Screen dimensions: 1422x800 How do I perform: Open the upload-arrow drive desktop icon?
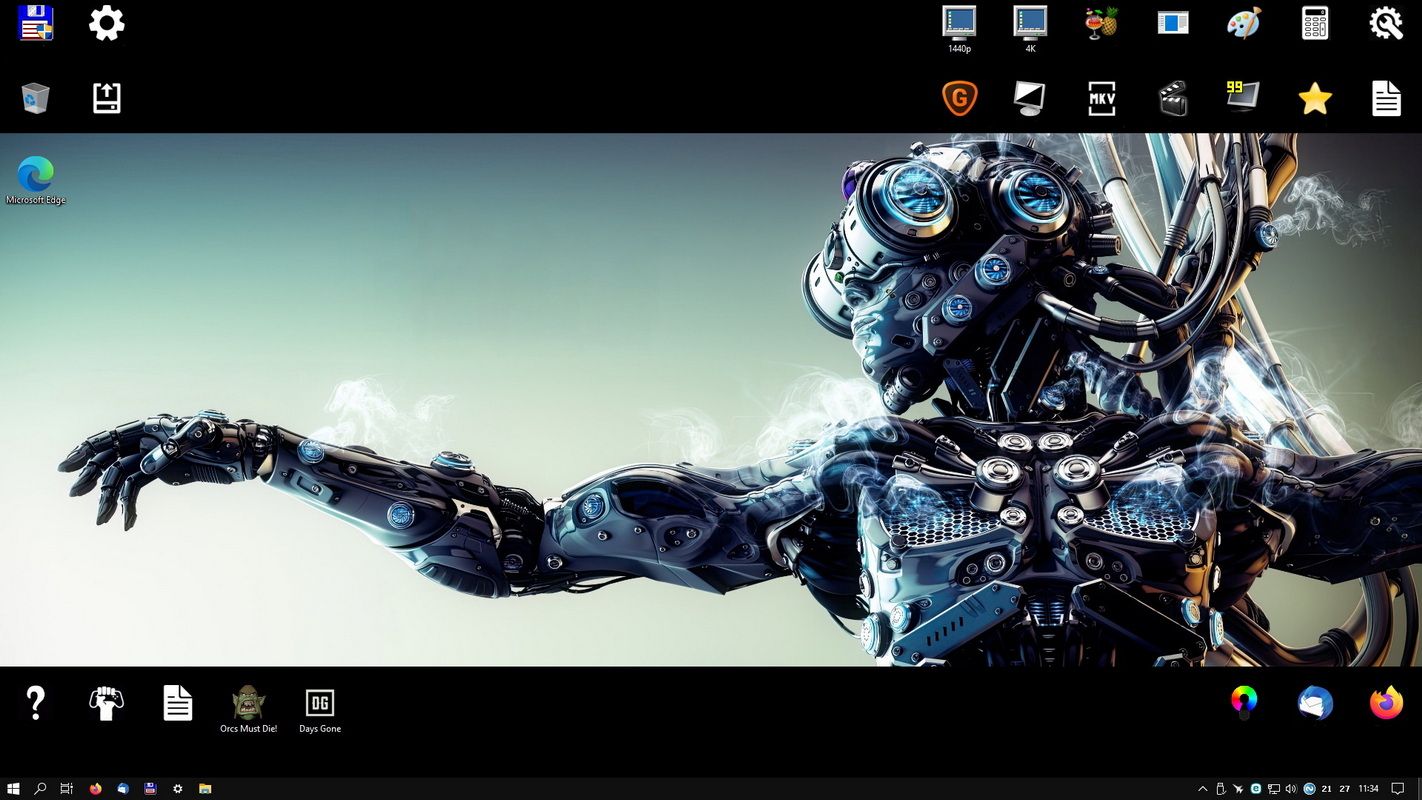pyautogui.click(x=107, y=98)
